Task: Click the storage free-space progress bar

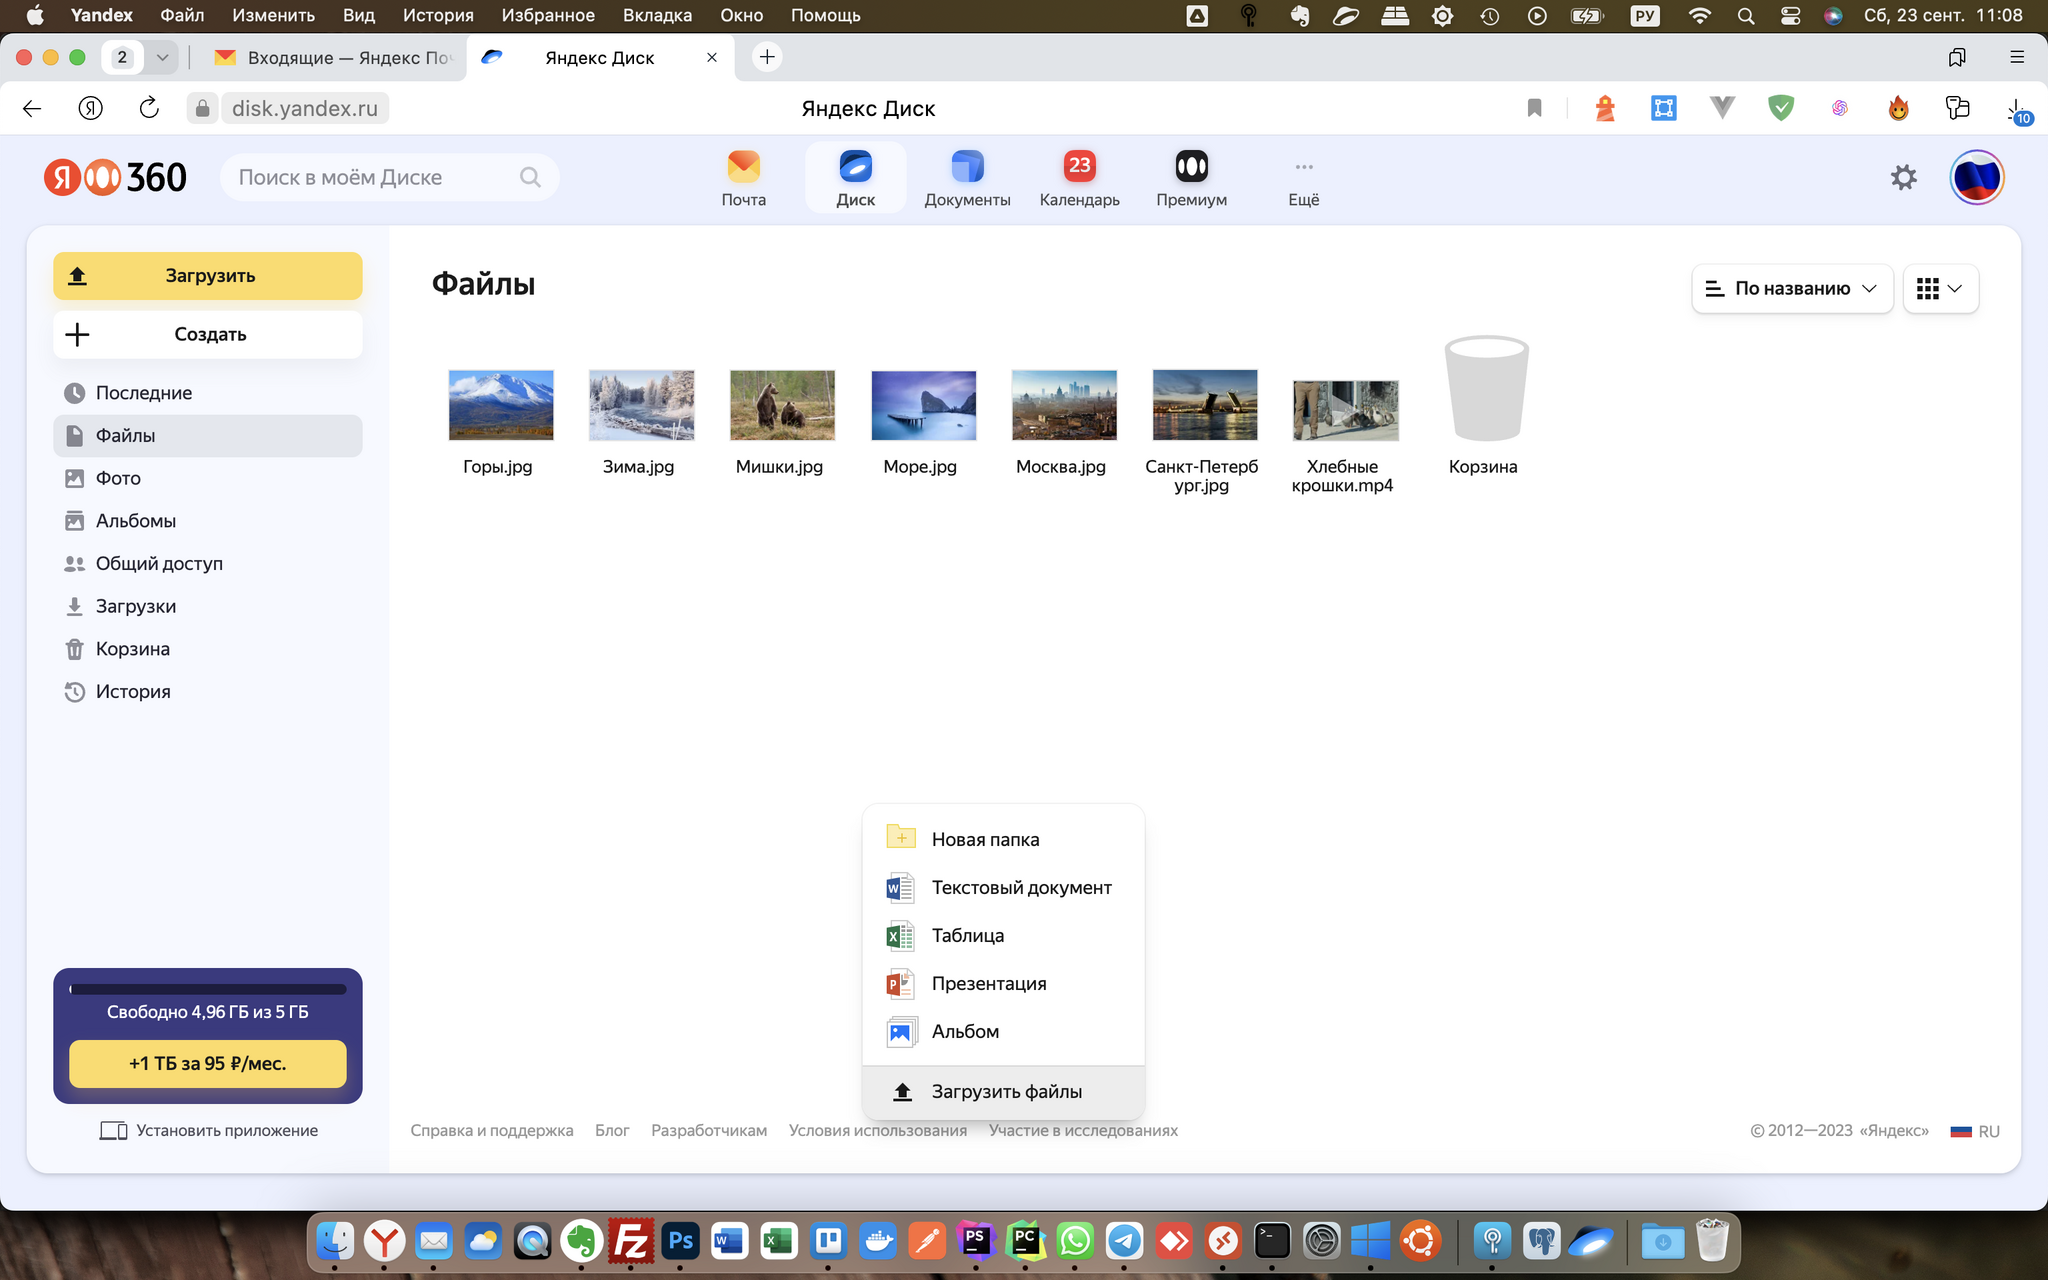Action: 208,989
